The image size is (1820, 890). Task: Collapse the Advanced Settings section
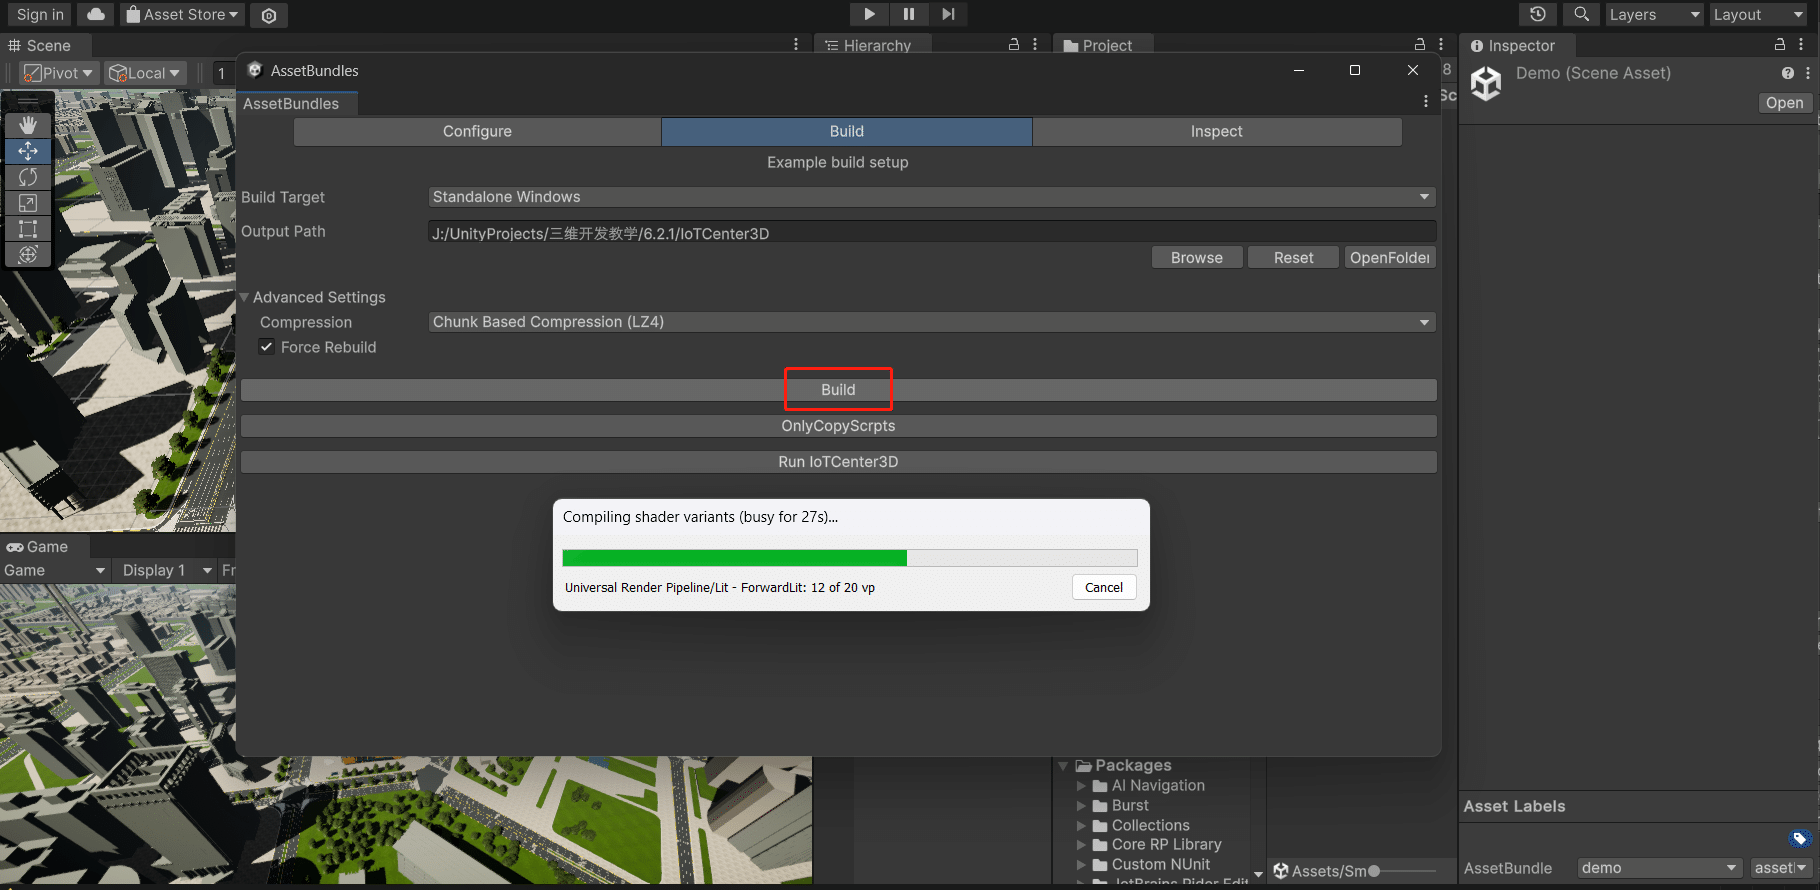point(245,297)
